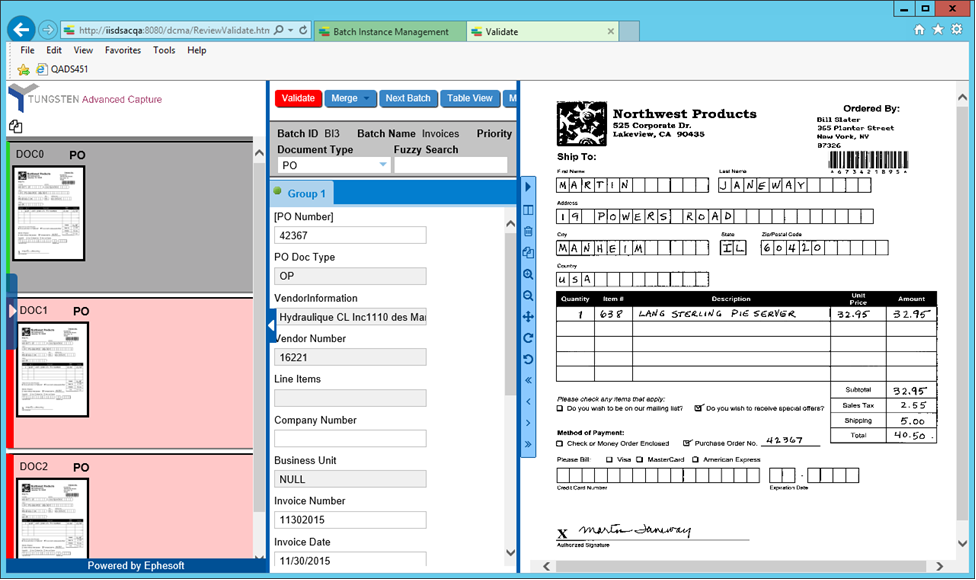Screen dimensions: 976x580
Task: Click the Next Batch button
Action: click(408, 98)
